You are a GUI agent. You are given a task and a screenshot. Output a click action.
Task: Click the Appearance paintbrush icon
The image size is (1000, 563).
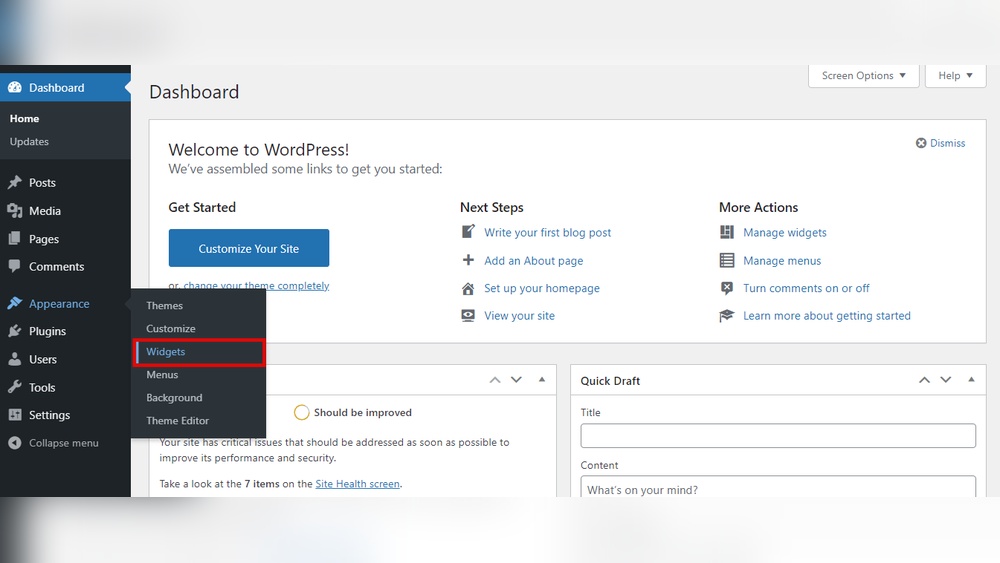point(15,303)
